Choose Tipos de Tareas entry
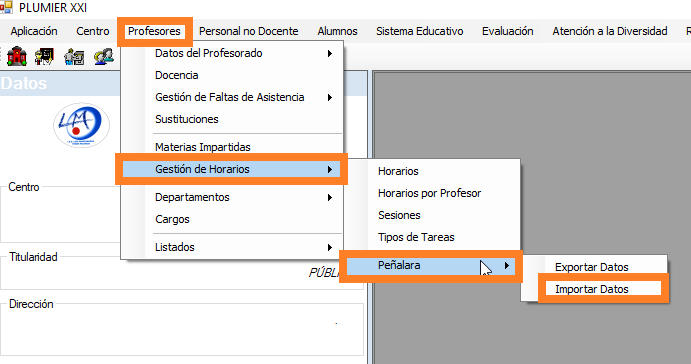 (x=432, y=237)
